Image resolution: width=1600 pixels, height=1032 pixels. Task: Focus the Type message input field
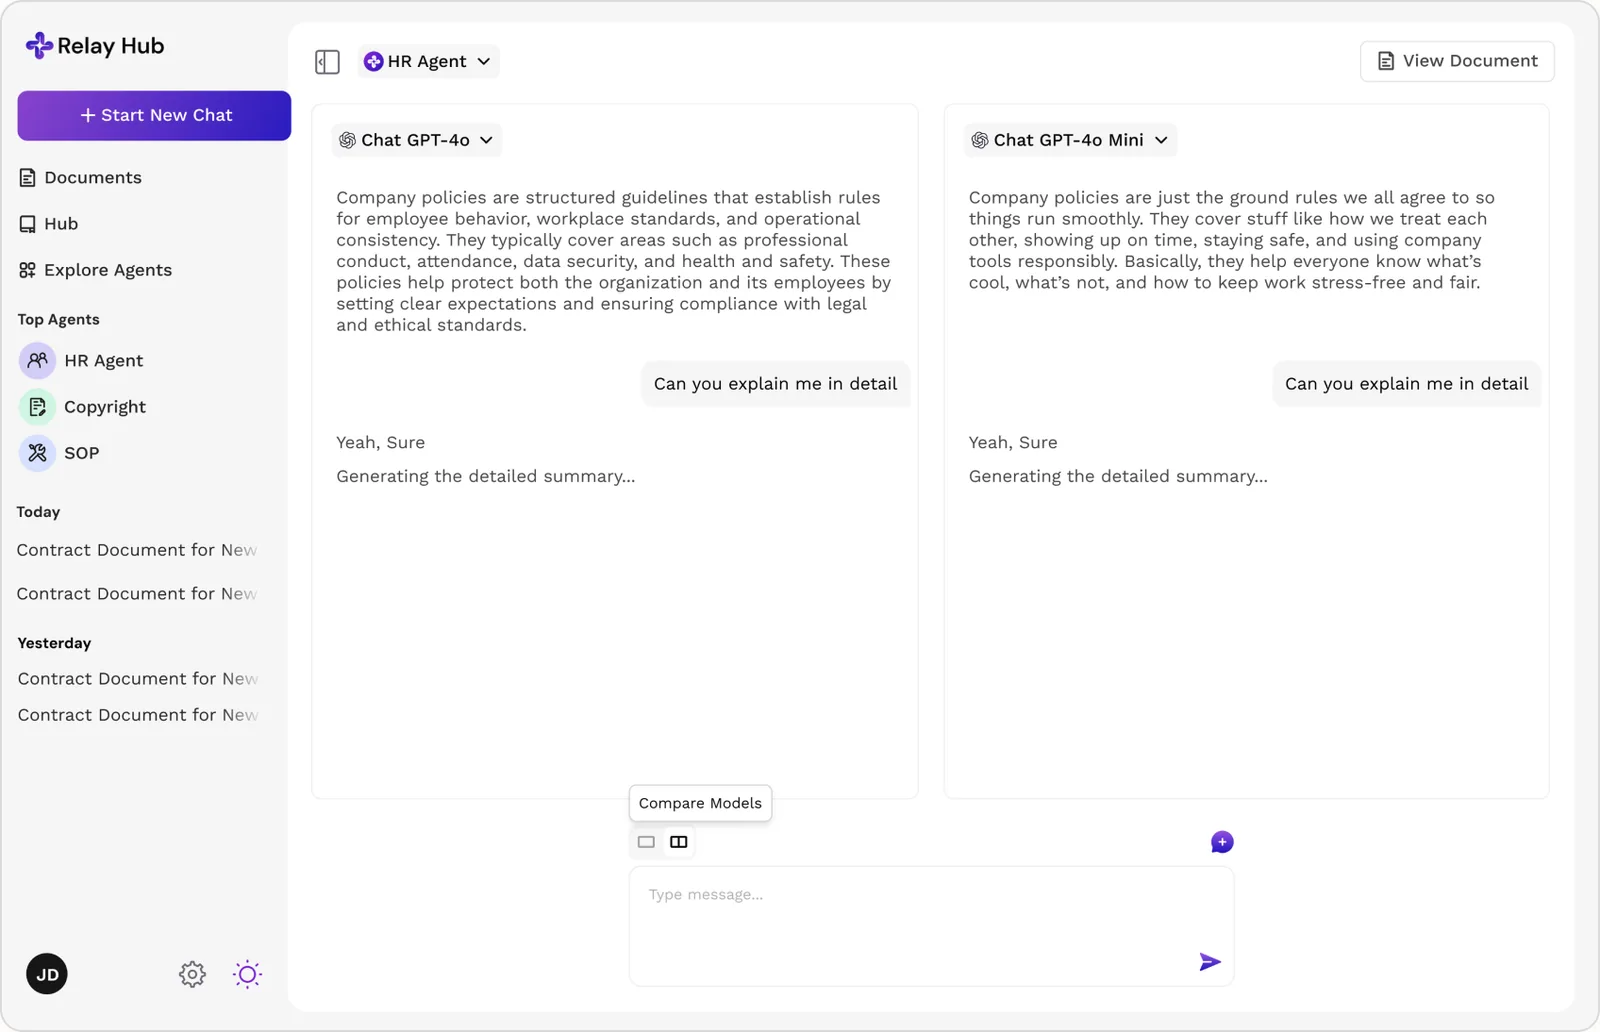(931, 926)
